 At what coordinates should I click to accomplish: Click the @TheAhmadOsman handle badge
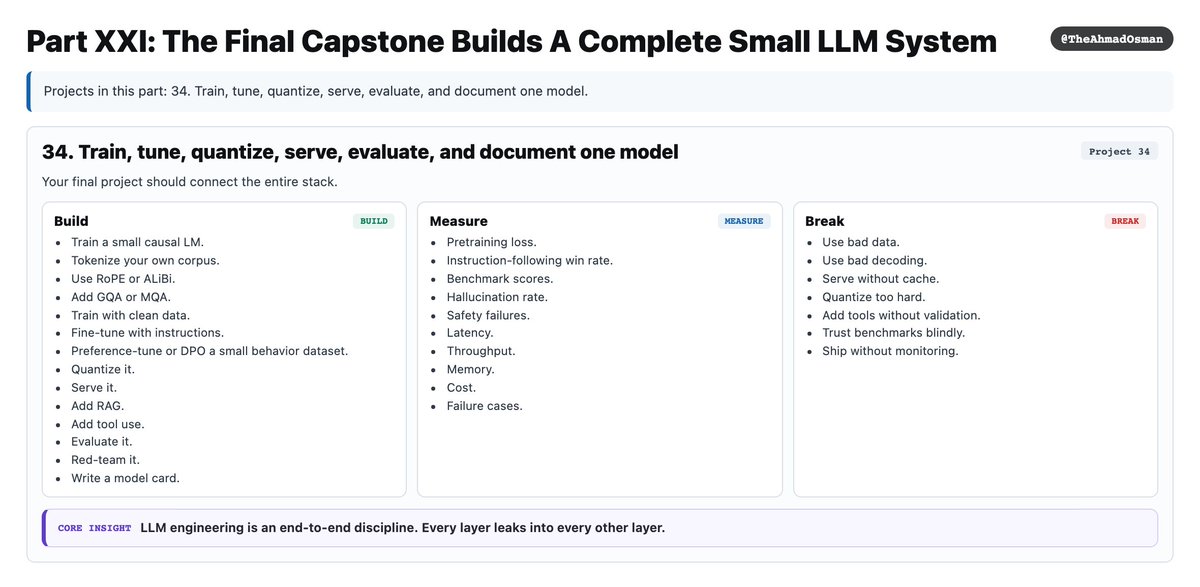coord(1111,38)
